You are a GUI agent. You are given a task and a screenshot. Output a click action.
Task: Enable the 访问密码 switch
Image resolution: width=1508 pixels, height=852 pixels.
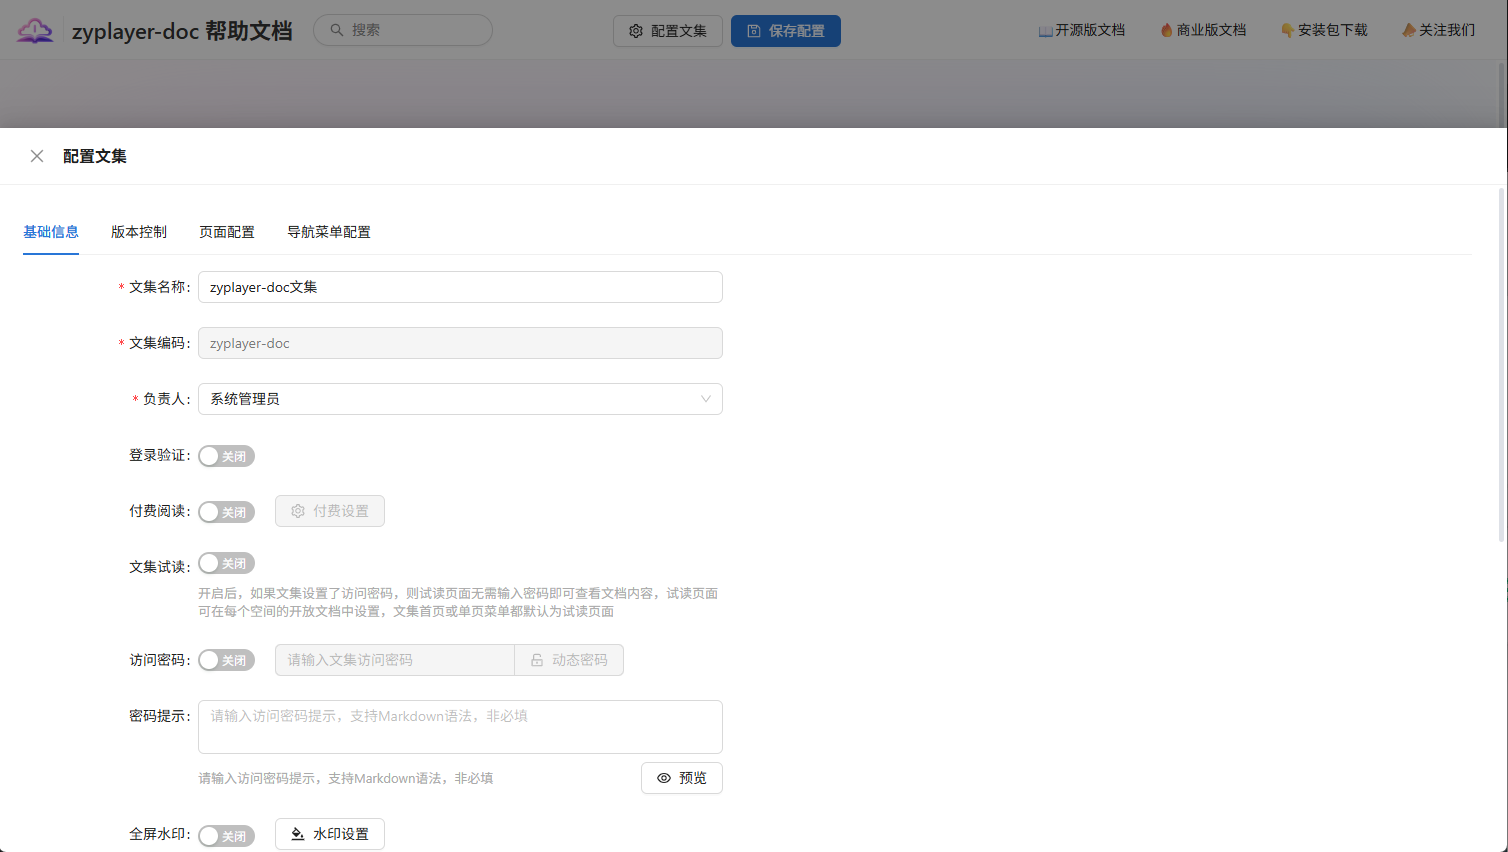coord(227,660)
